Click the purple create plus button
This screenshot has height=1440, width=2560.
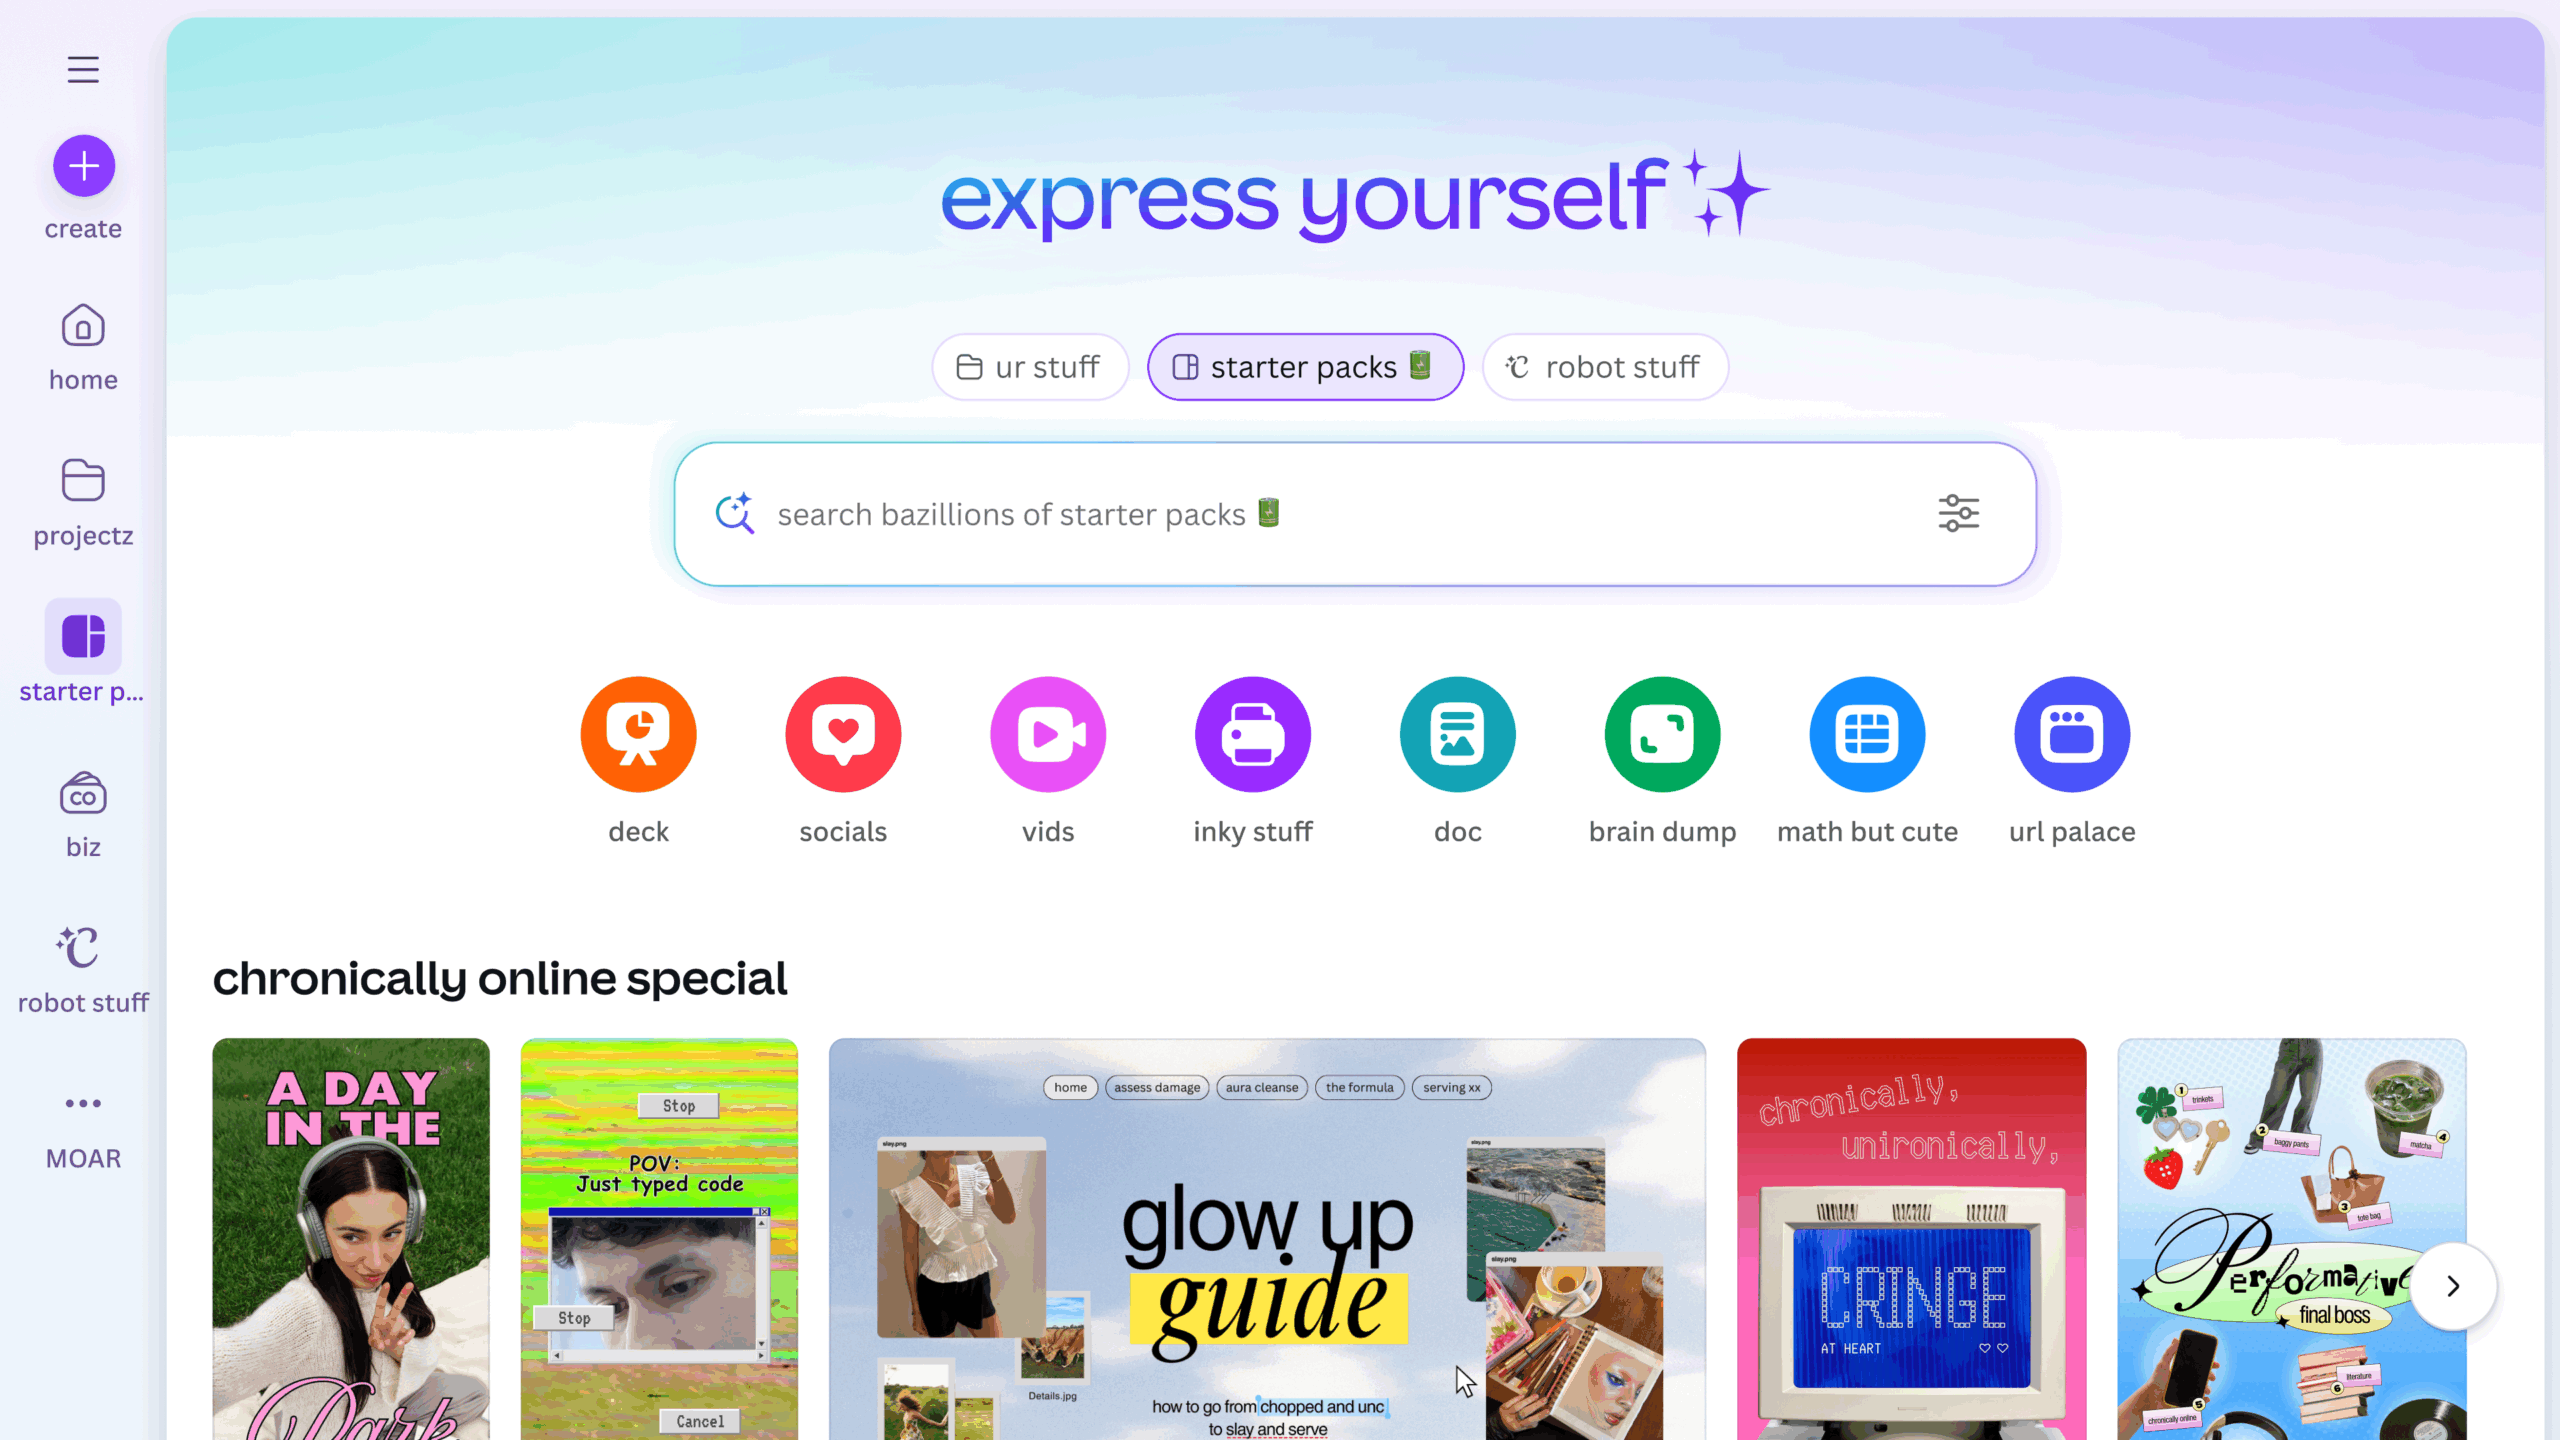84,166
